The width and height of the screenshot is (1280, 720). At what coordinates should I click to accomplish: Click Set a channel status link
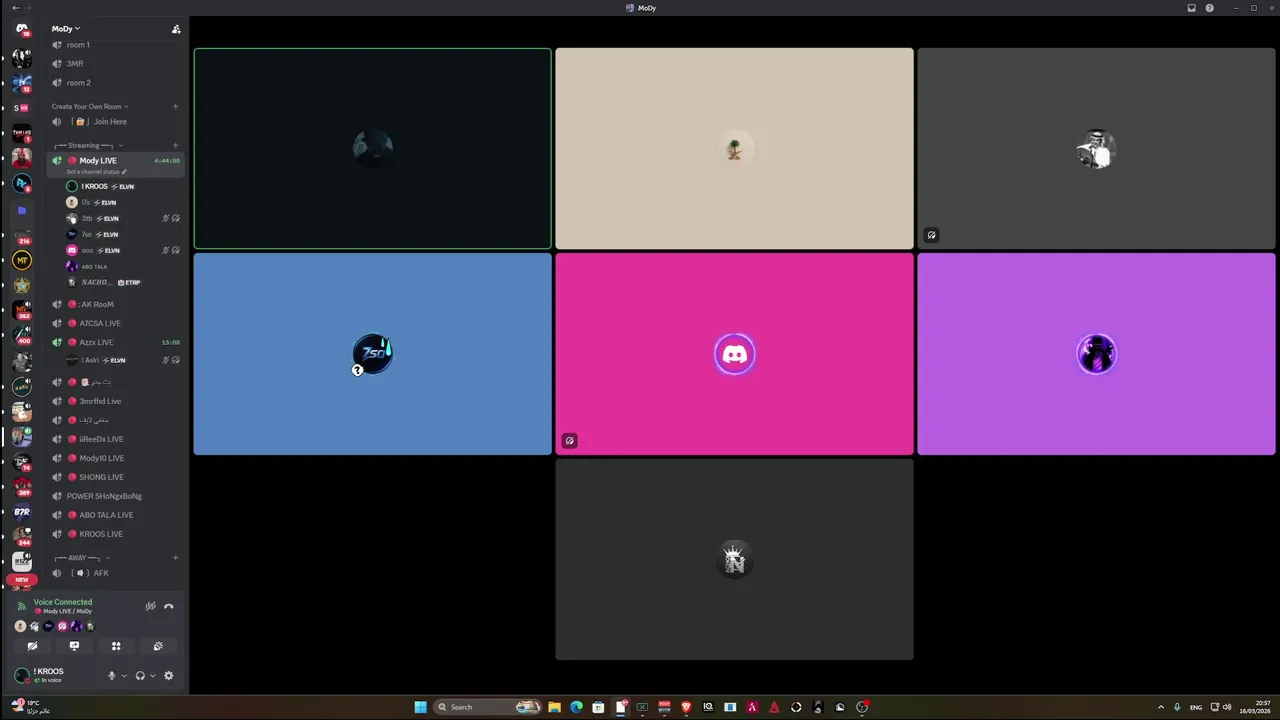(97, 172)
